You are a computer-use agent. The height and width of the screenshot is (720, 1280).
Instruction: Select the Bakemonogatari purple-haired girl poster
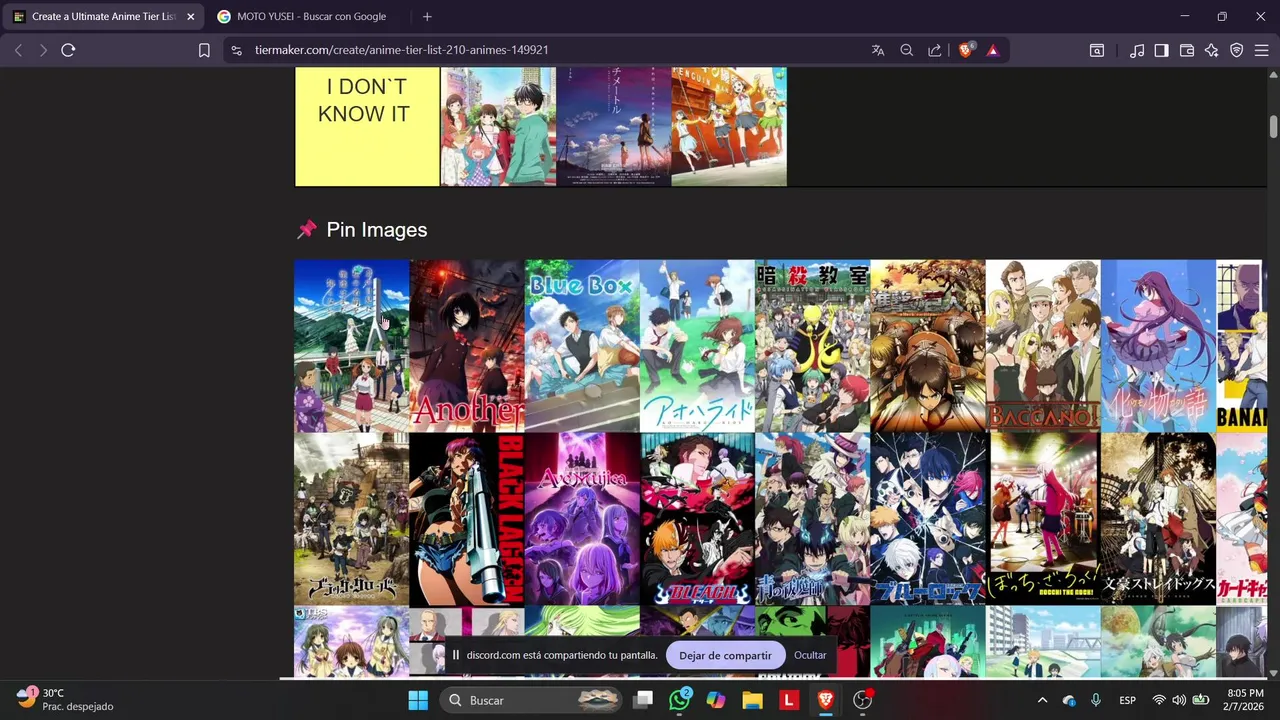(1158, 346)
